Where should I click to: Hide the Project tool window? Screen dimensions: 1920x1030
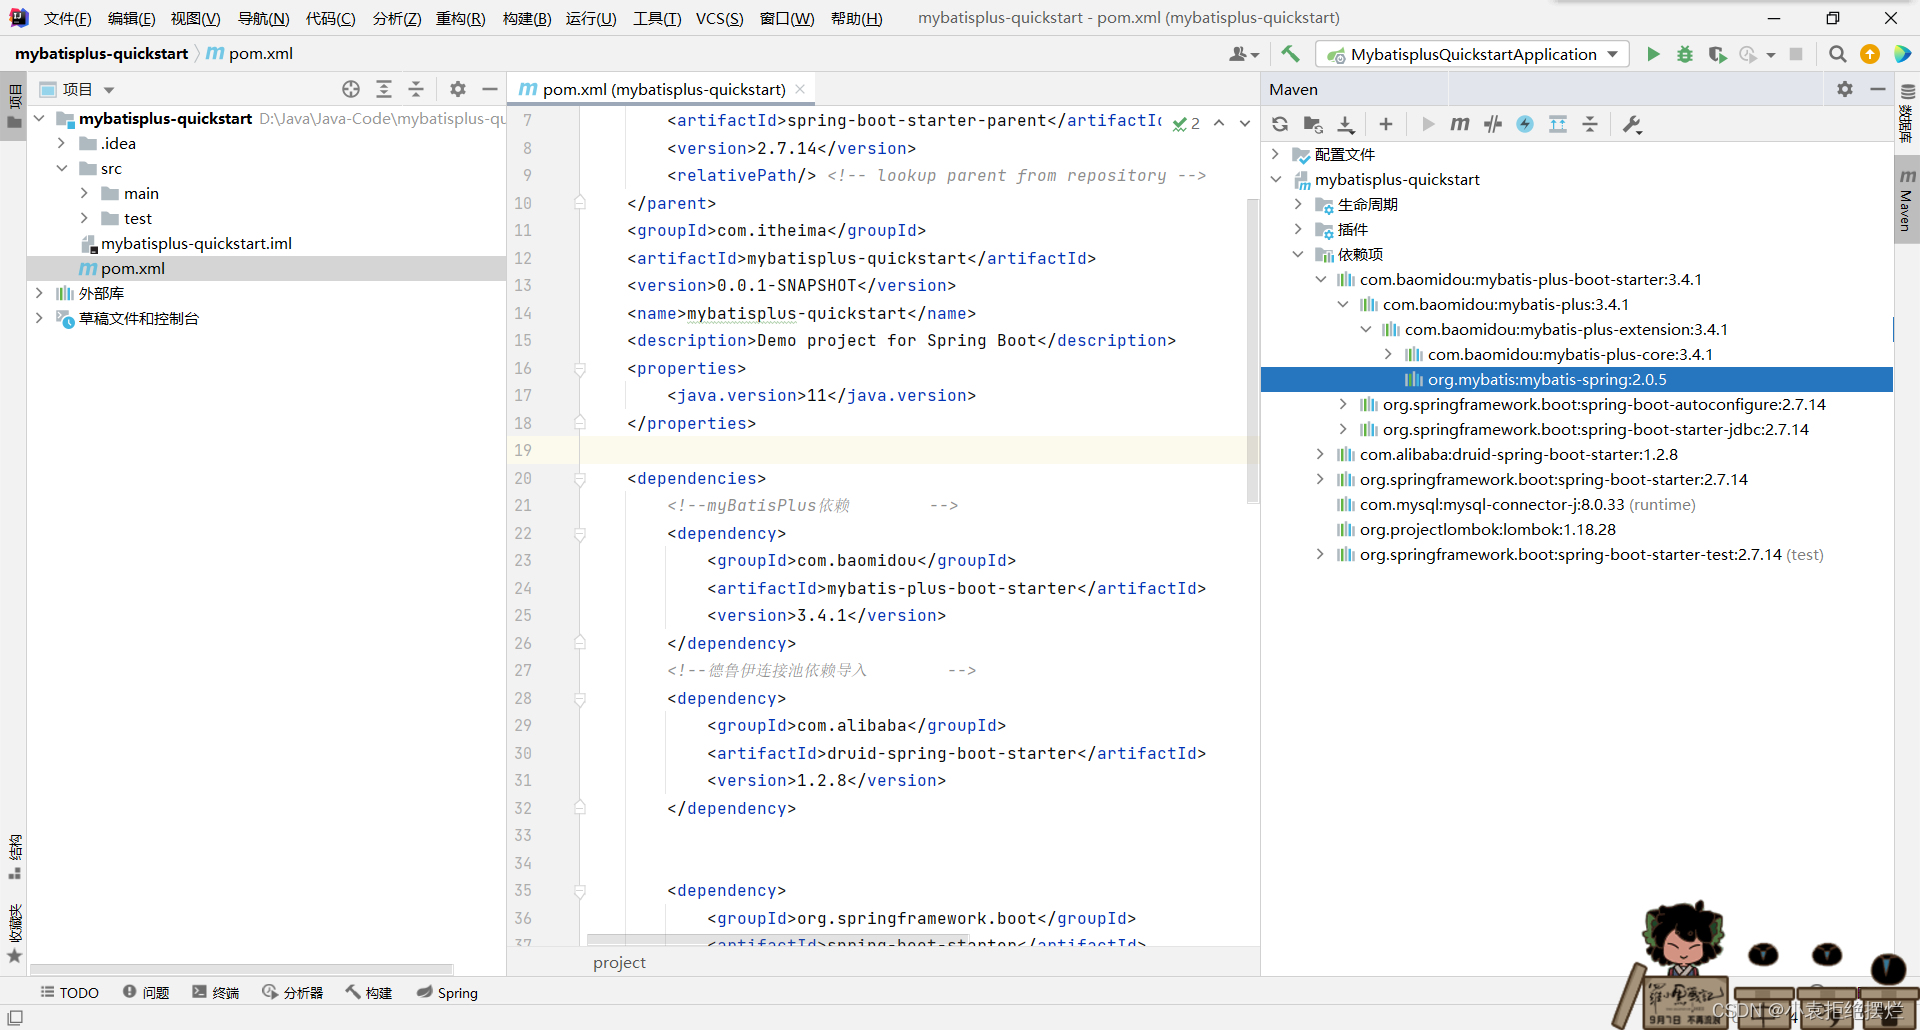click(490, 89)
